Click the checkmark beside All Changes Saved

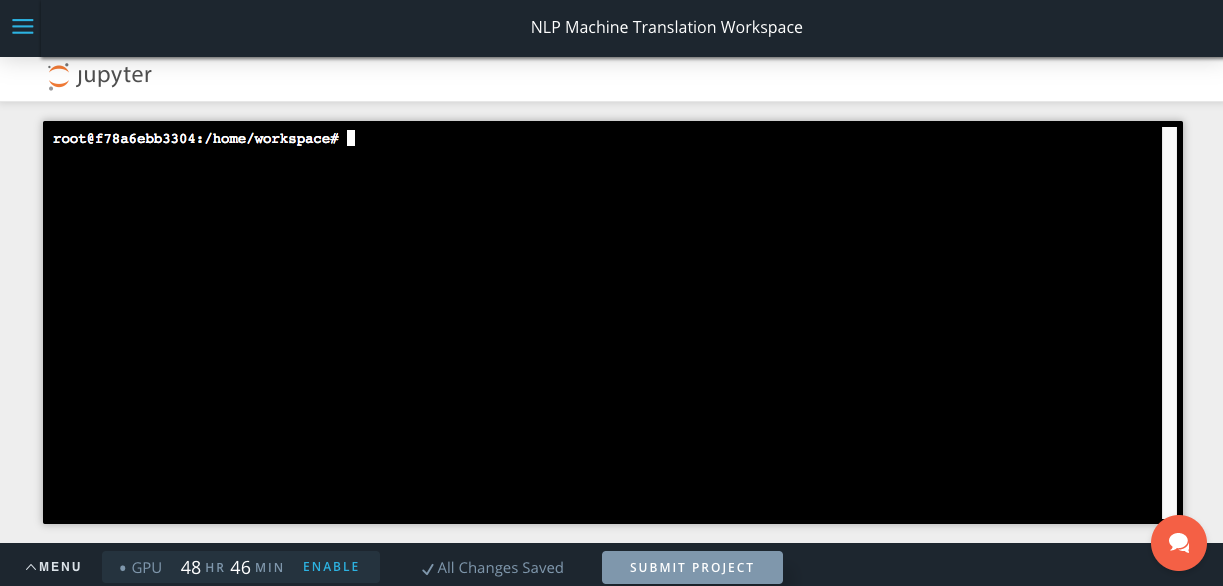point(428,567)
